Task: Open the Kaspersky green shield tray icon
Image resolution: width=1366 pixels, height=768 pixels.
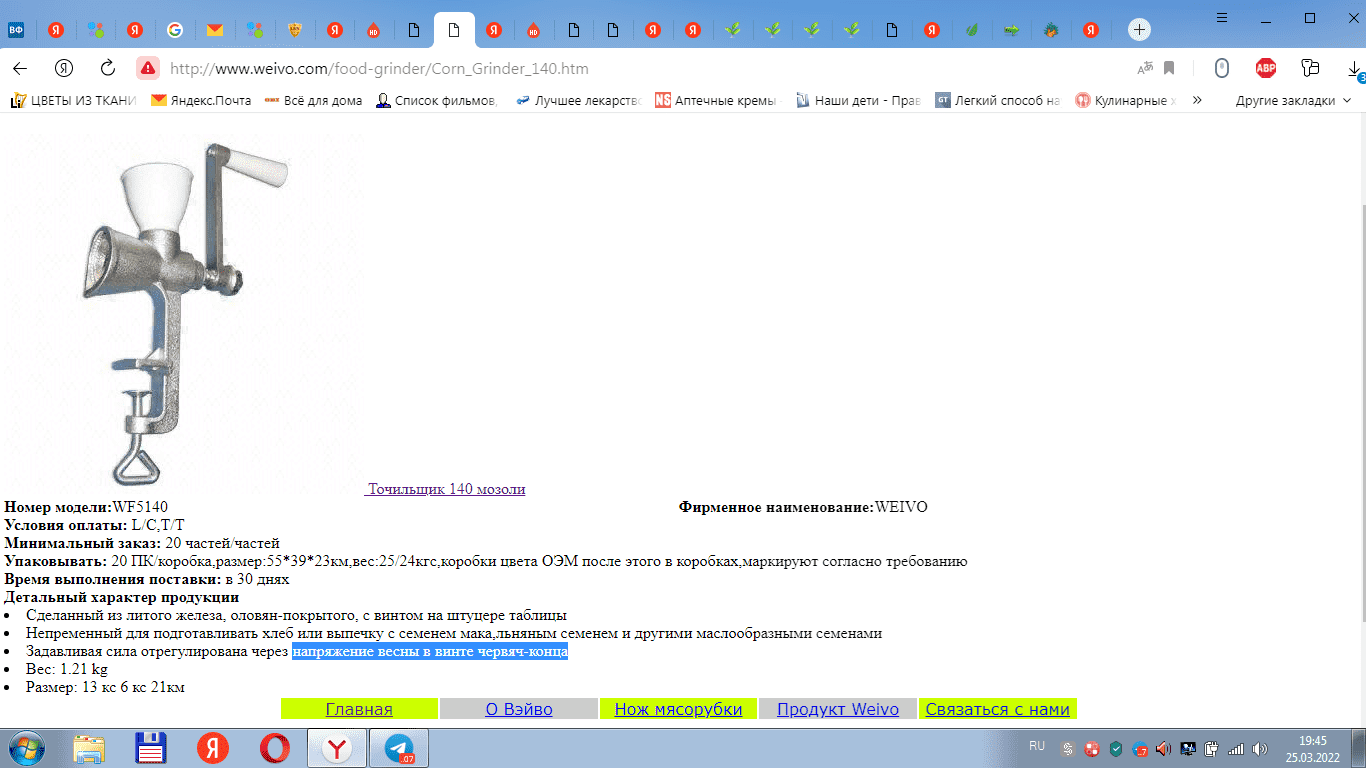Action: (1116, 748)
